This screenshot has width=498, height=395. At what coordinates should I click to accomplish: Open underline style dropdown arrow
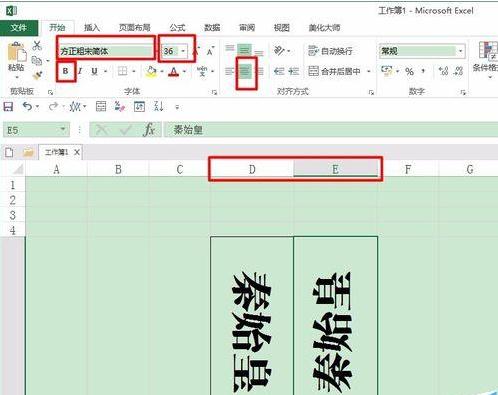pyautogui.click(x=106, y=71)
